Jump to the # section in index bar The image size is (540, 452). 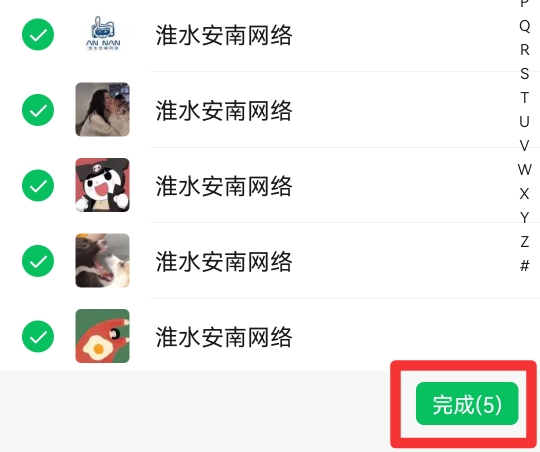click(525, 266)
